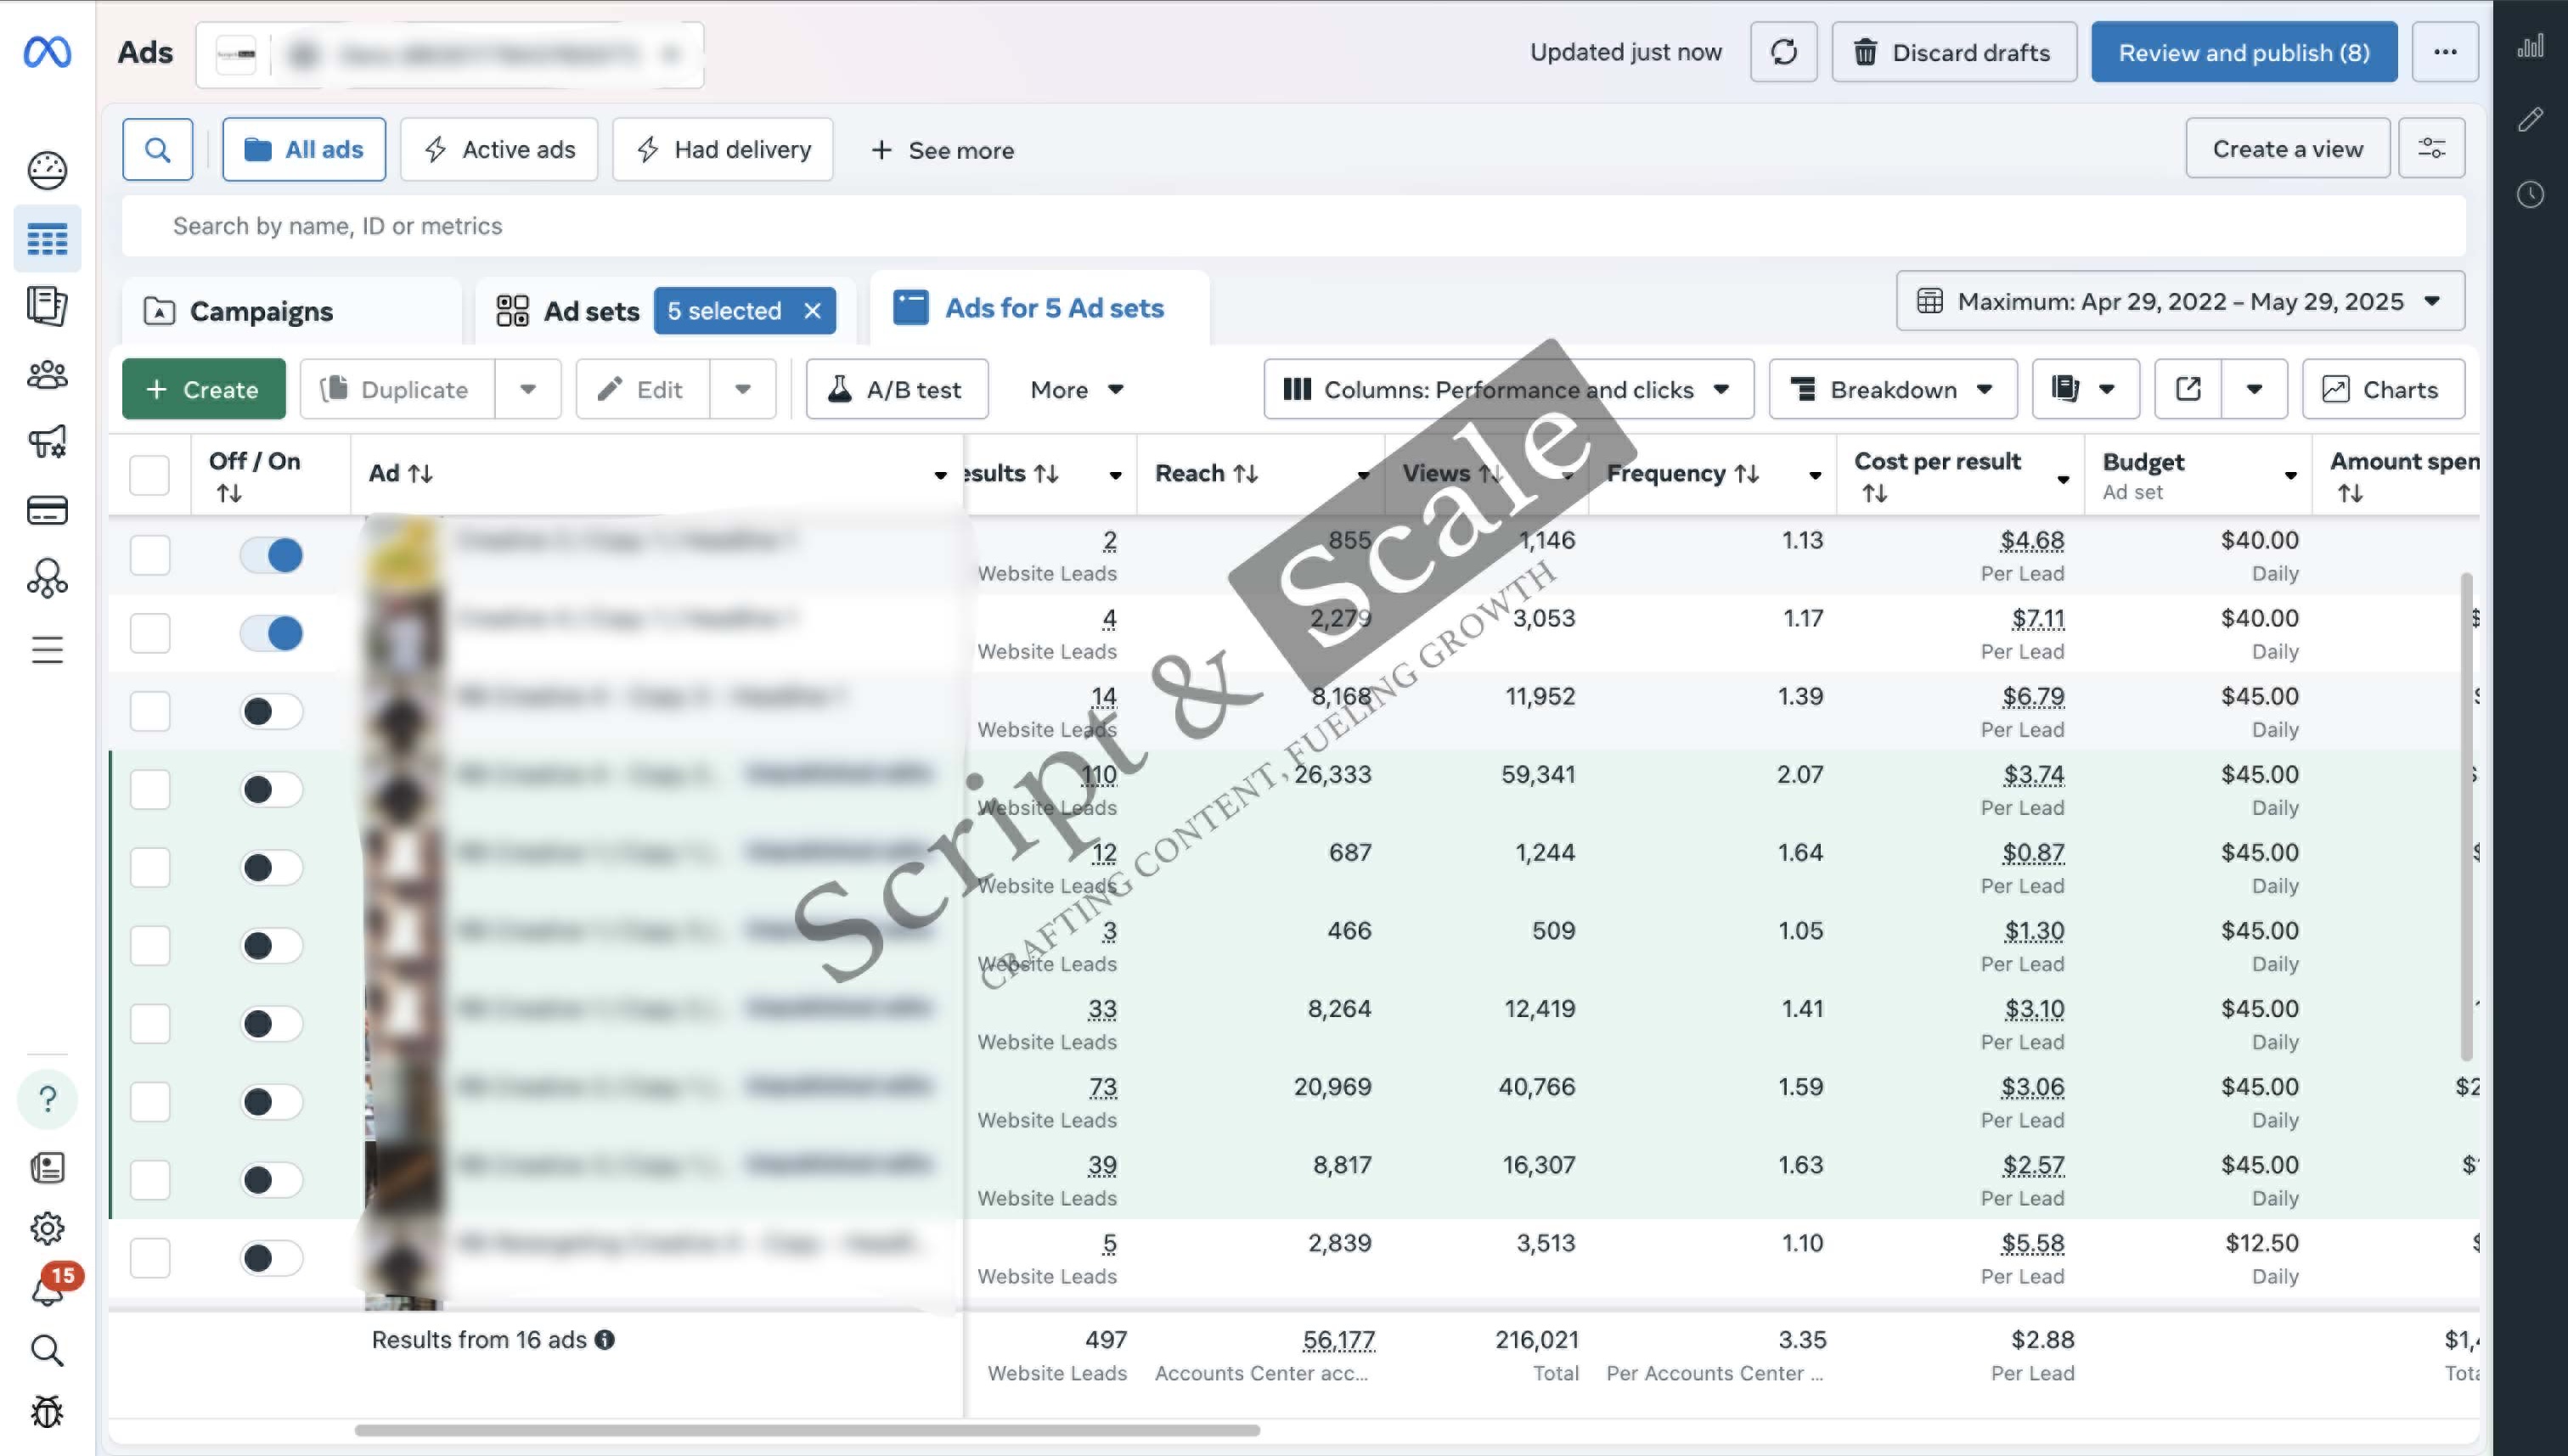Turn off the first ad's toggle
The width and height of the screenshot is (2568, 1456).
point(272,555)
